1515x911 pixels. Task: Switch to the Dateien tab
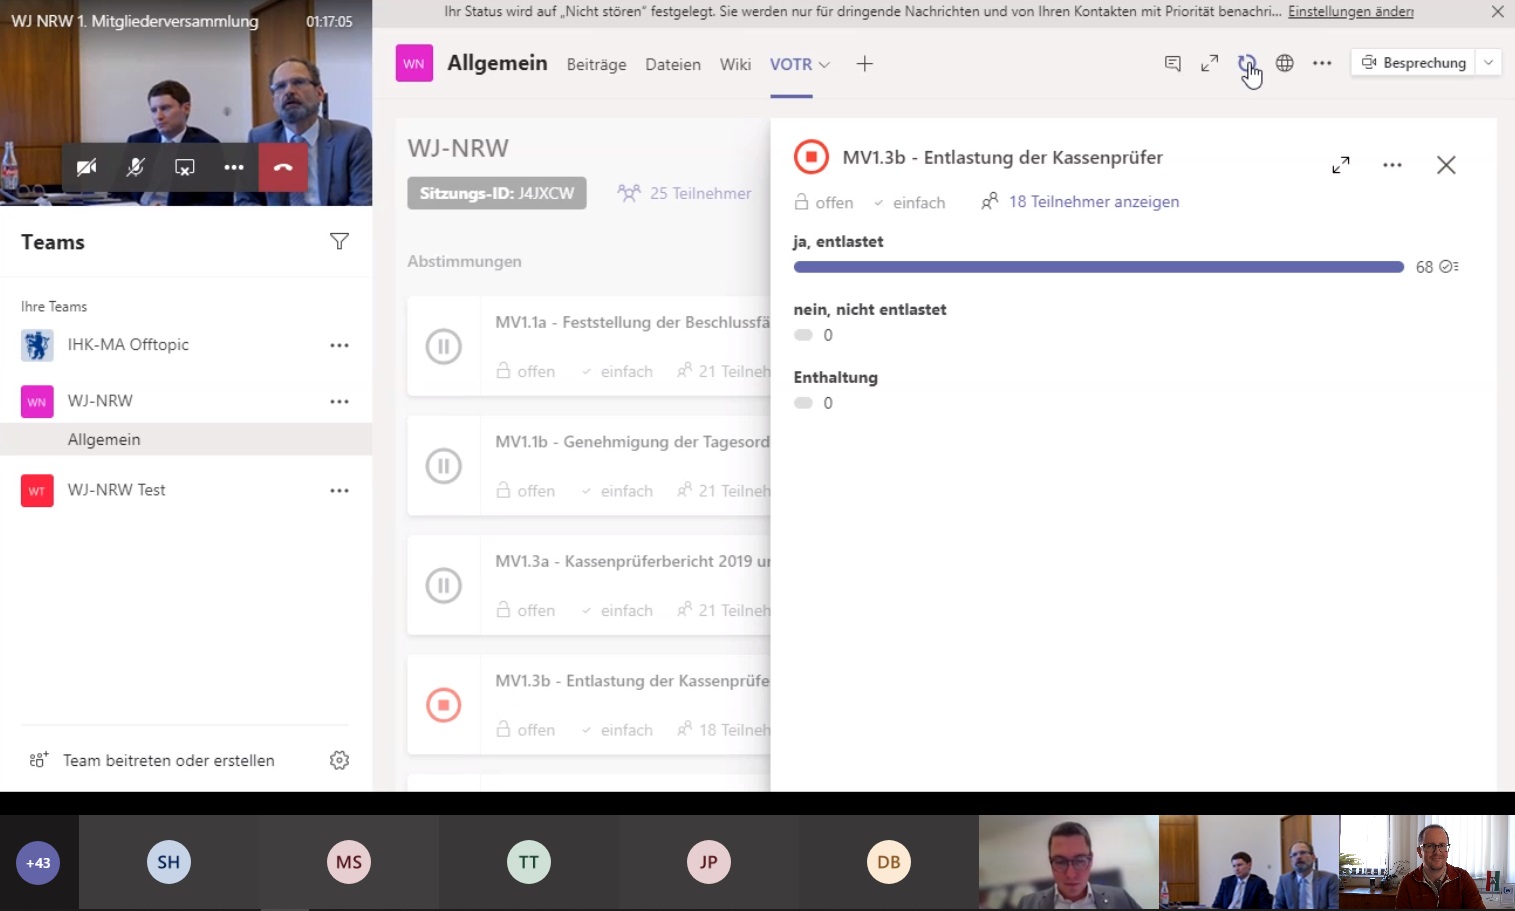coord(672,64)
